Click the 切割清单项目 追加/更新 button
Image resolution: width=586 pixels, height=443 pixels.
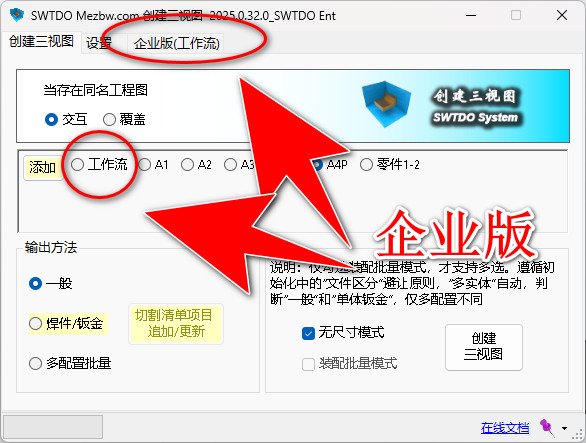[176, 324]
